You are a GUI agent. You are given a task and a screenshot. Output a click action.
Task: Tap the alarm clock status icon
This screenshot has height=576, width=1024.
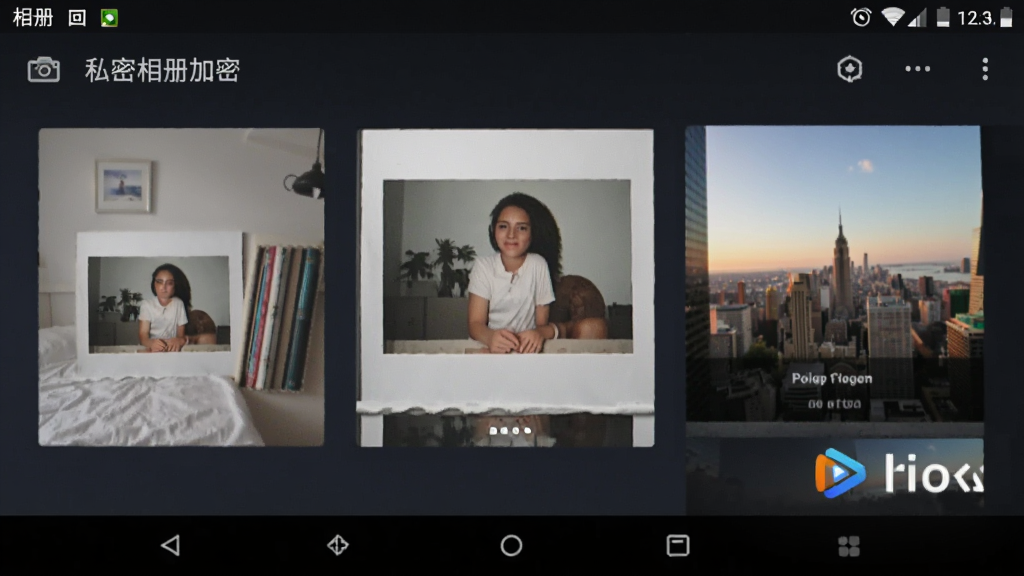pos(861,17)
